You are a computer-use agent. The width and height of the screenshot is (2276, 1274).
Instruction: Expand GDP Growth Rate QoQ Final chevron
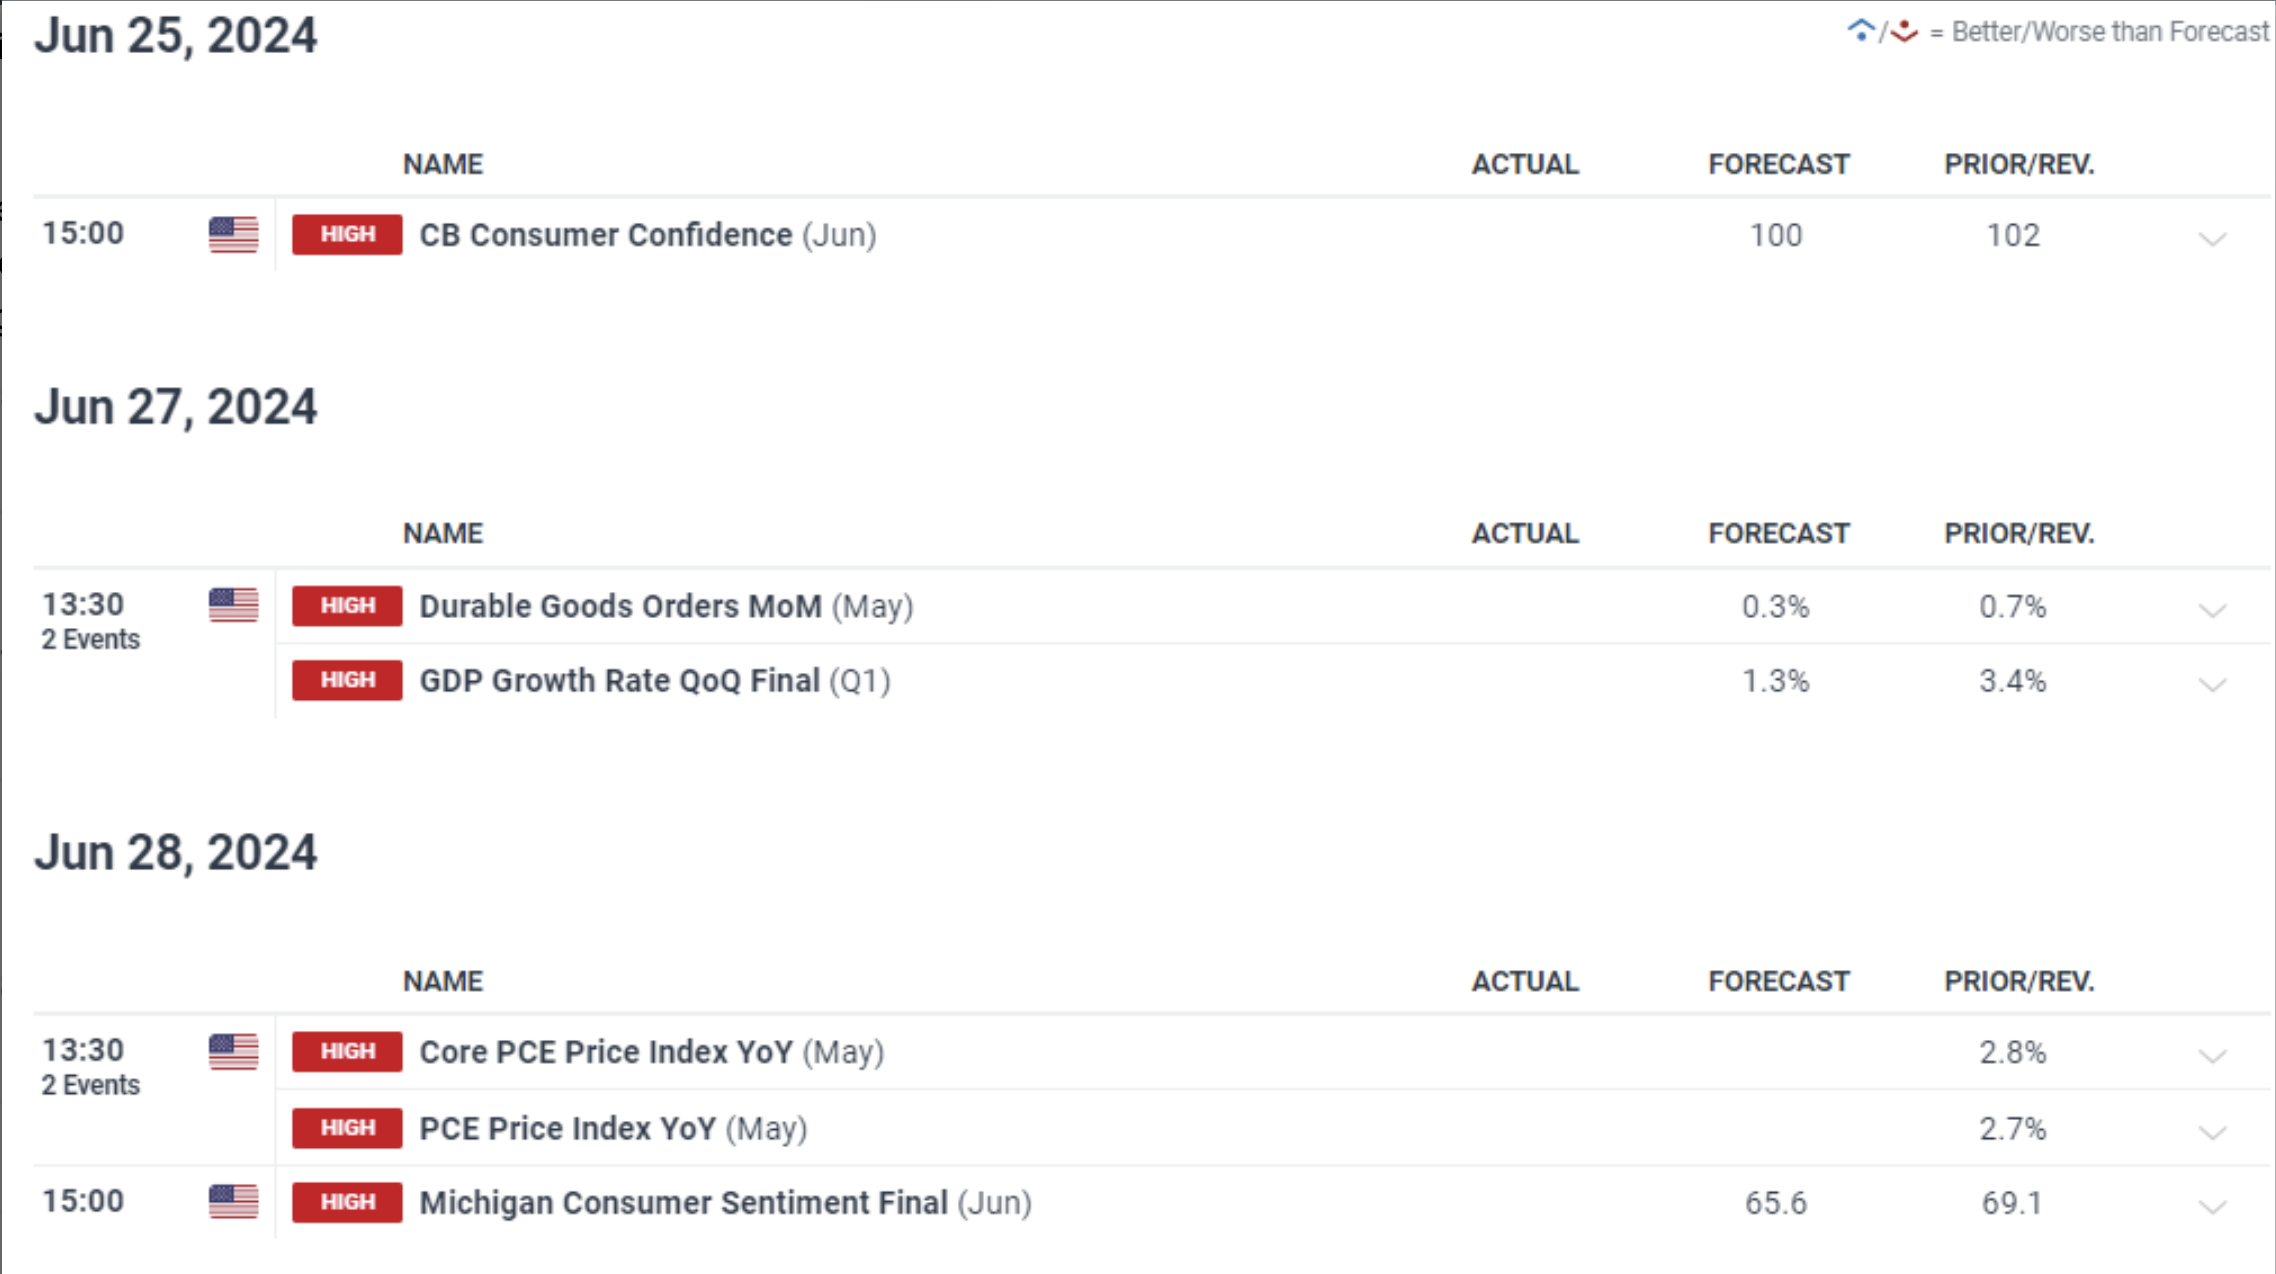click(x=2212, y=685)
